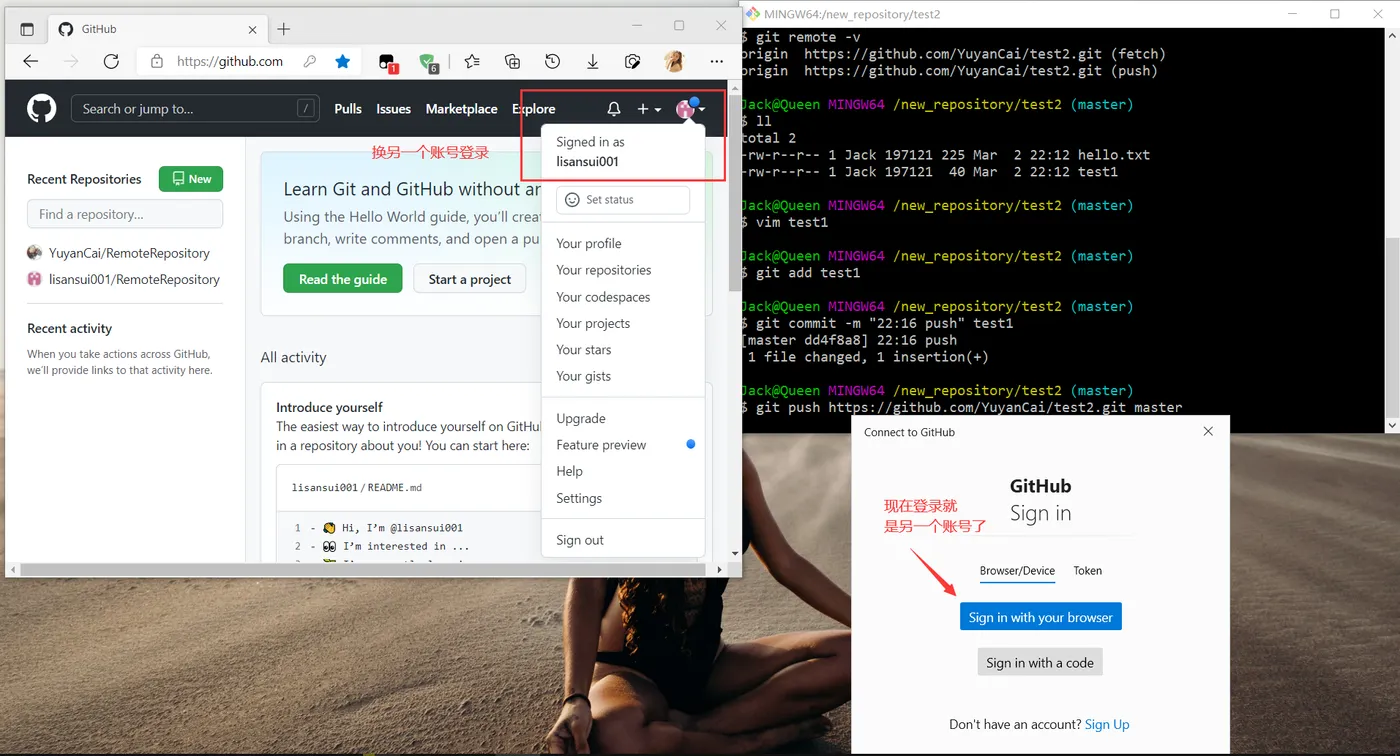This screenshot has height=756, width=1400.
Task: Click the Git Bash window icon
Action: [753, 14]
